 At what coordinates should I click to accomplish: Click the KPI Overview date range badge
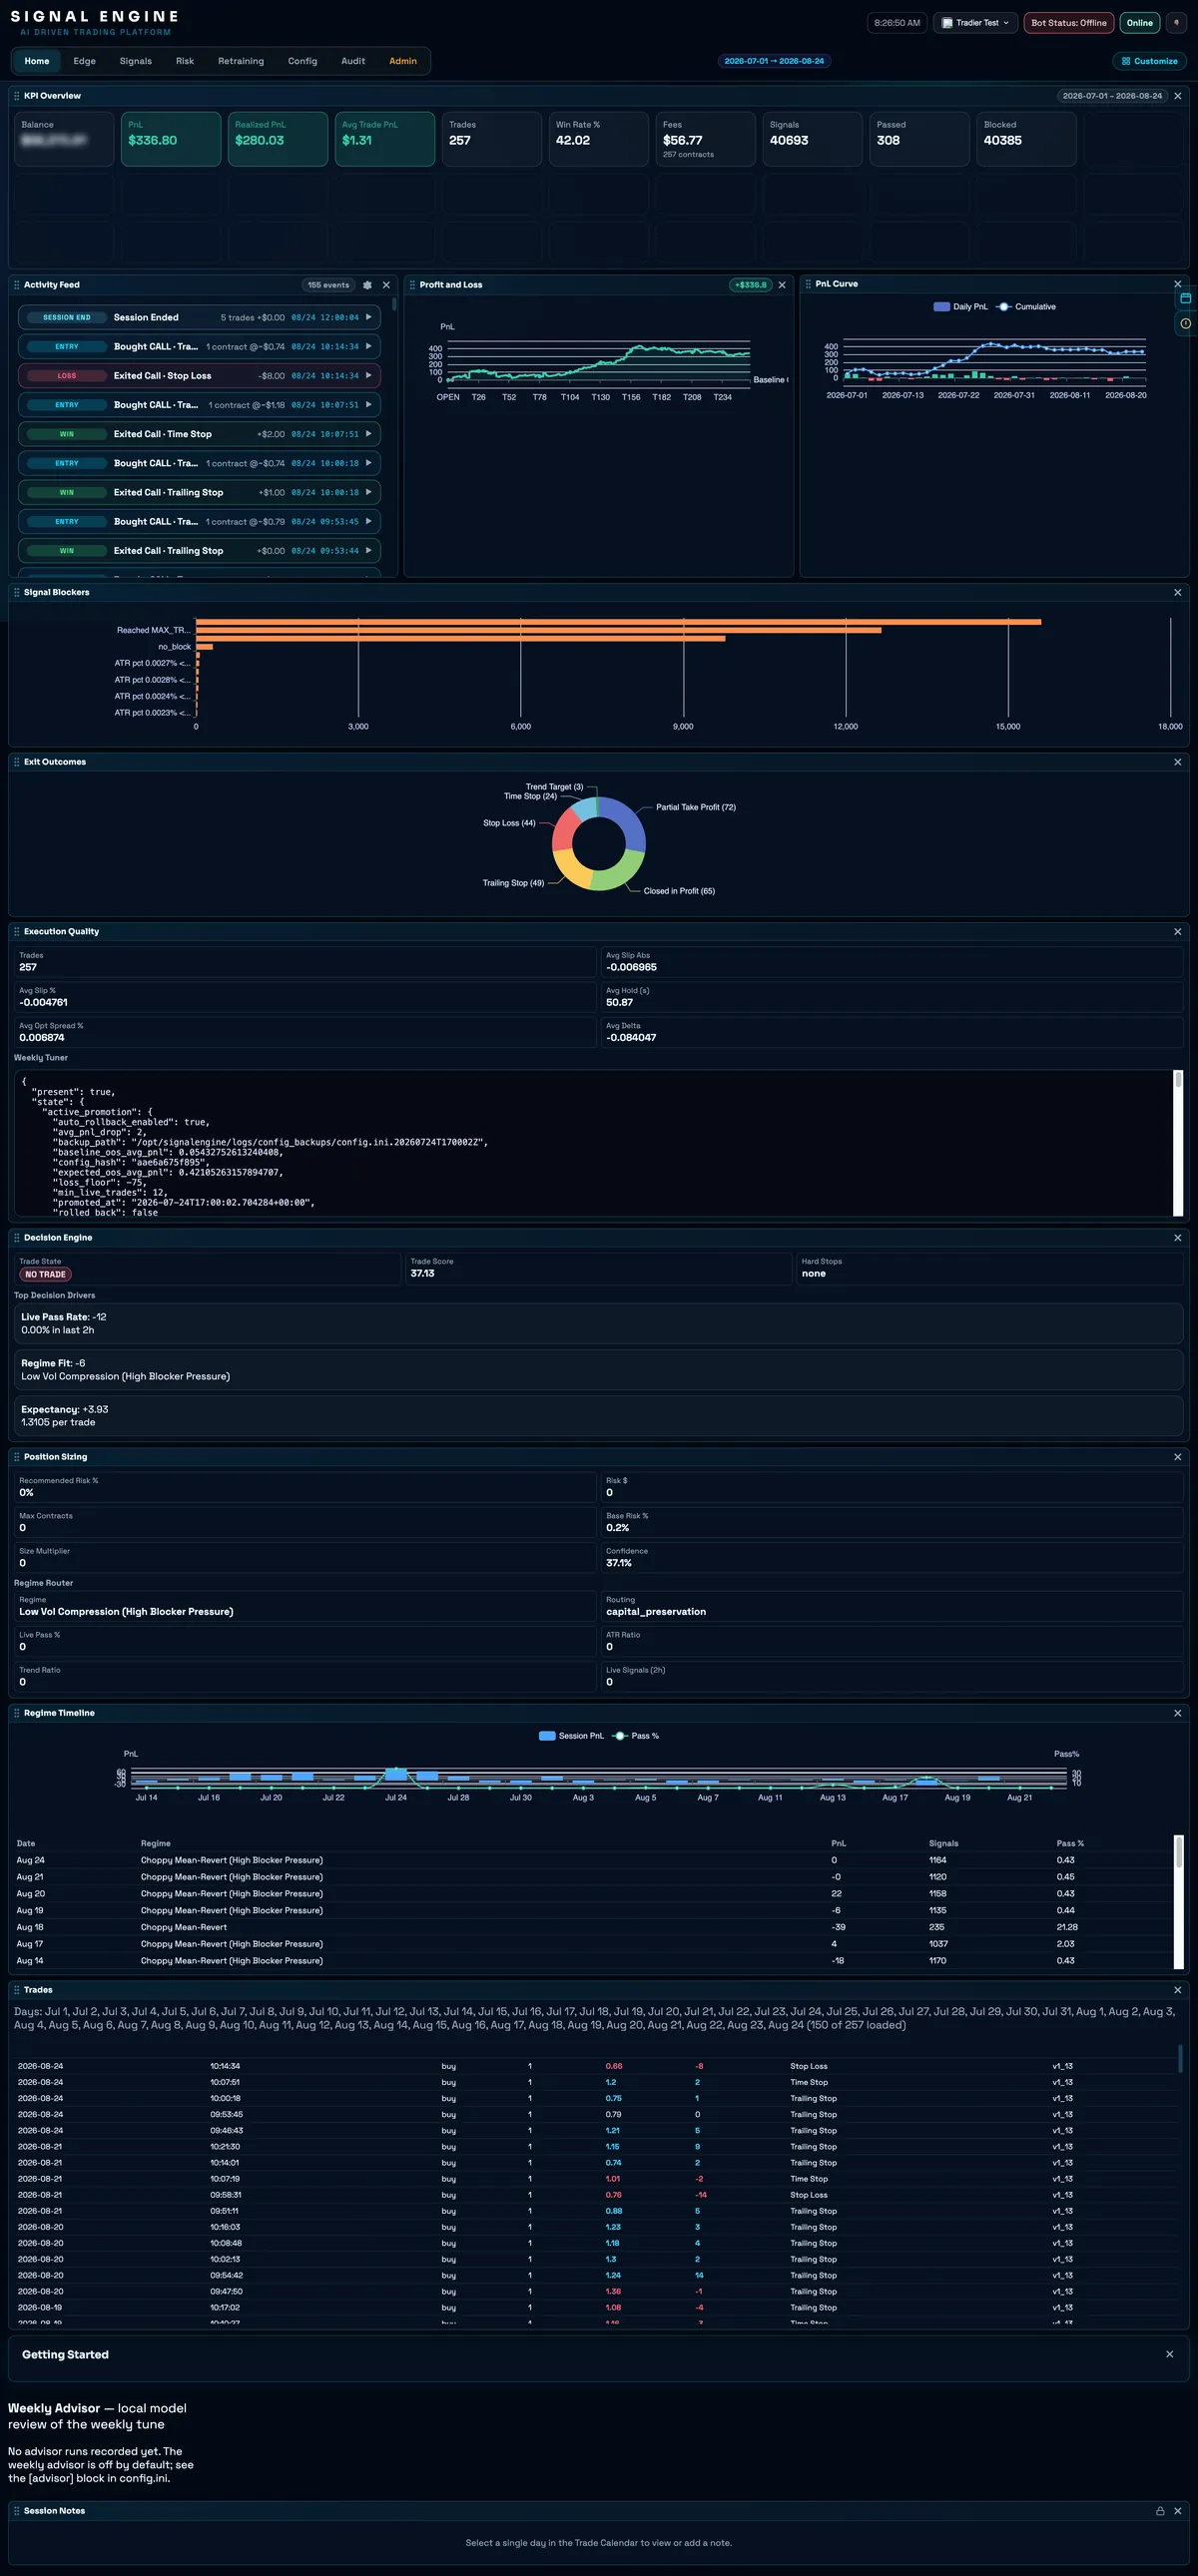(1112, 96)
